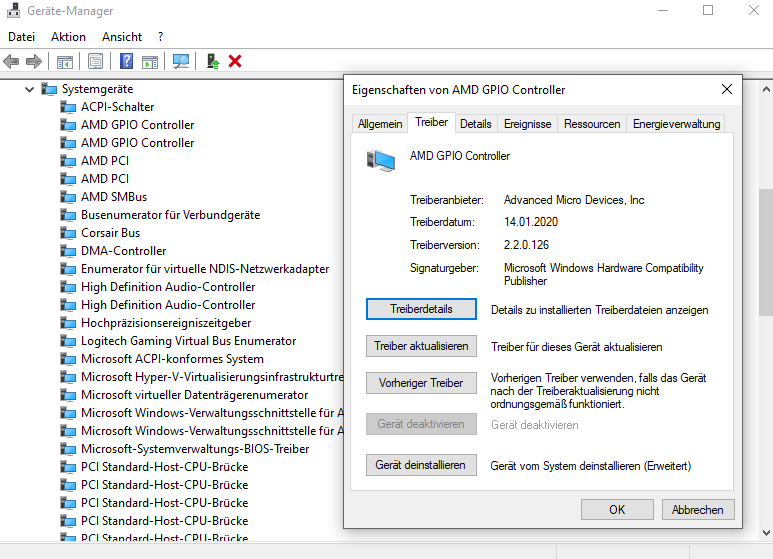Click the red X uninstall device icon
Image resolution: width=773 pixels, height=559 pixels.
pos(235,62)
